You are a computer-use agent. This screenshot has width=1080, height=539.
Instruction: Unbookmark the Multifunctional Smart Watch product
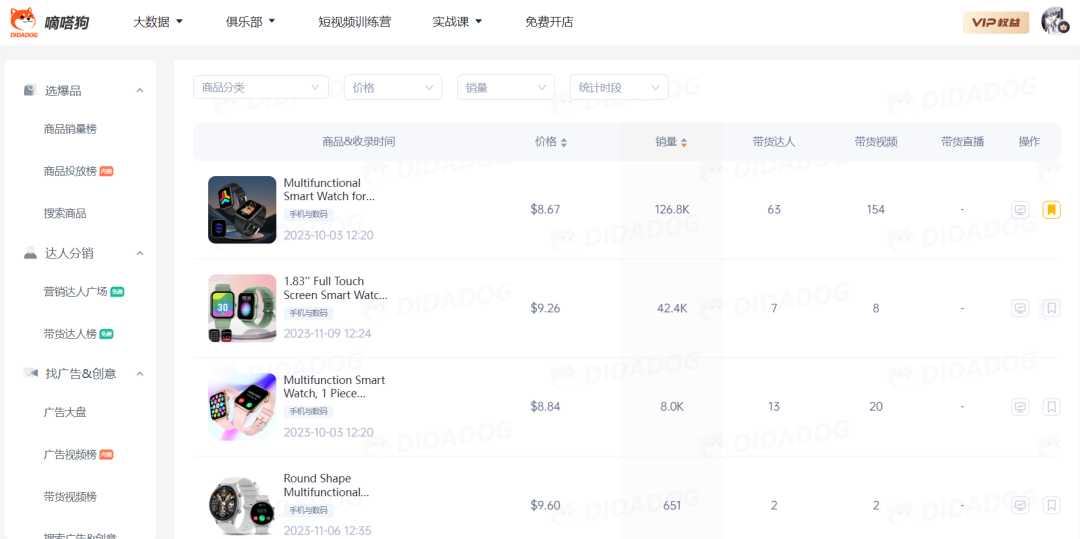click(x=1051, y=210)
